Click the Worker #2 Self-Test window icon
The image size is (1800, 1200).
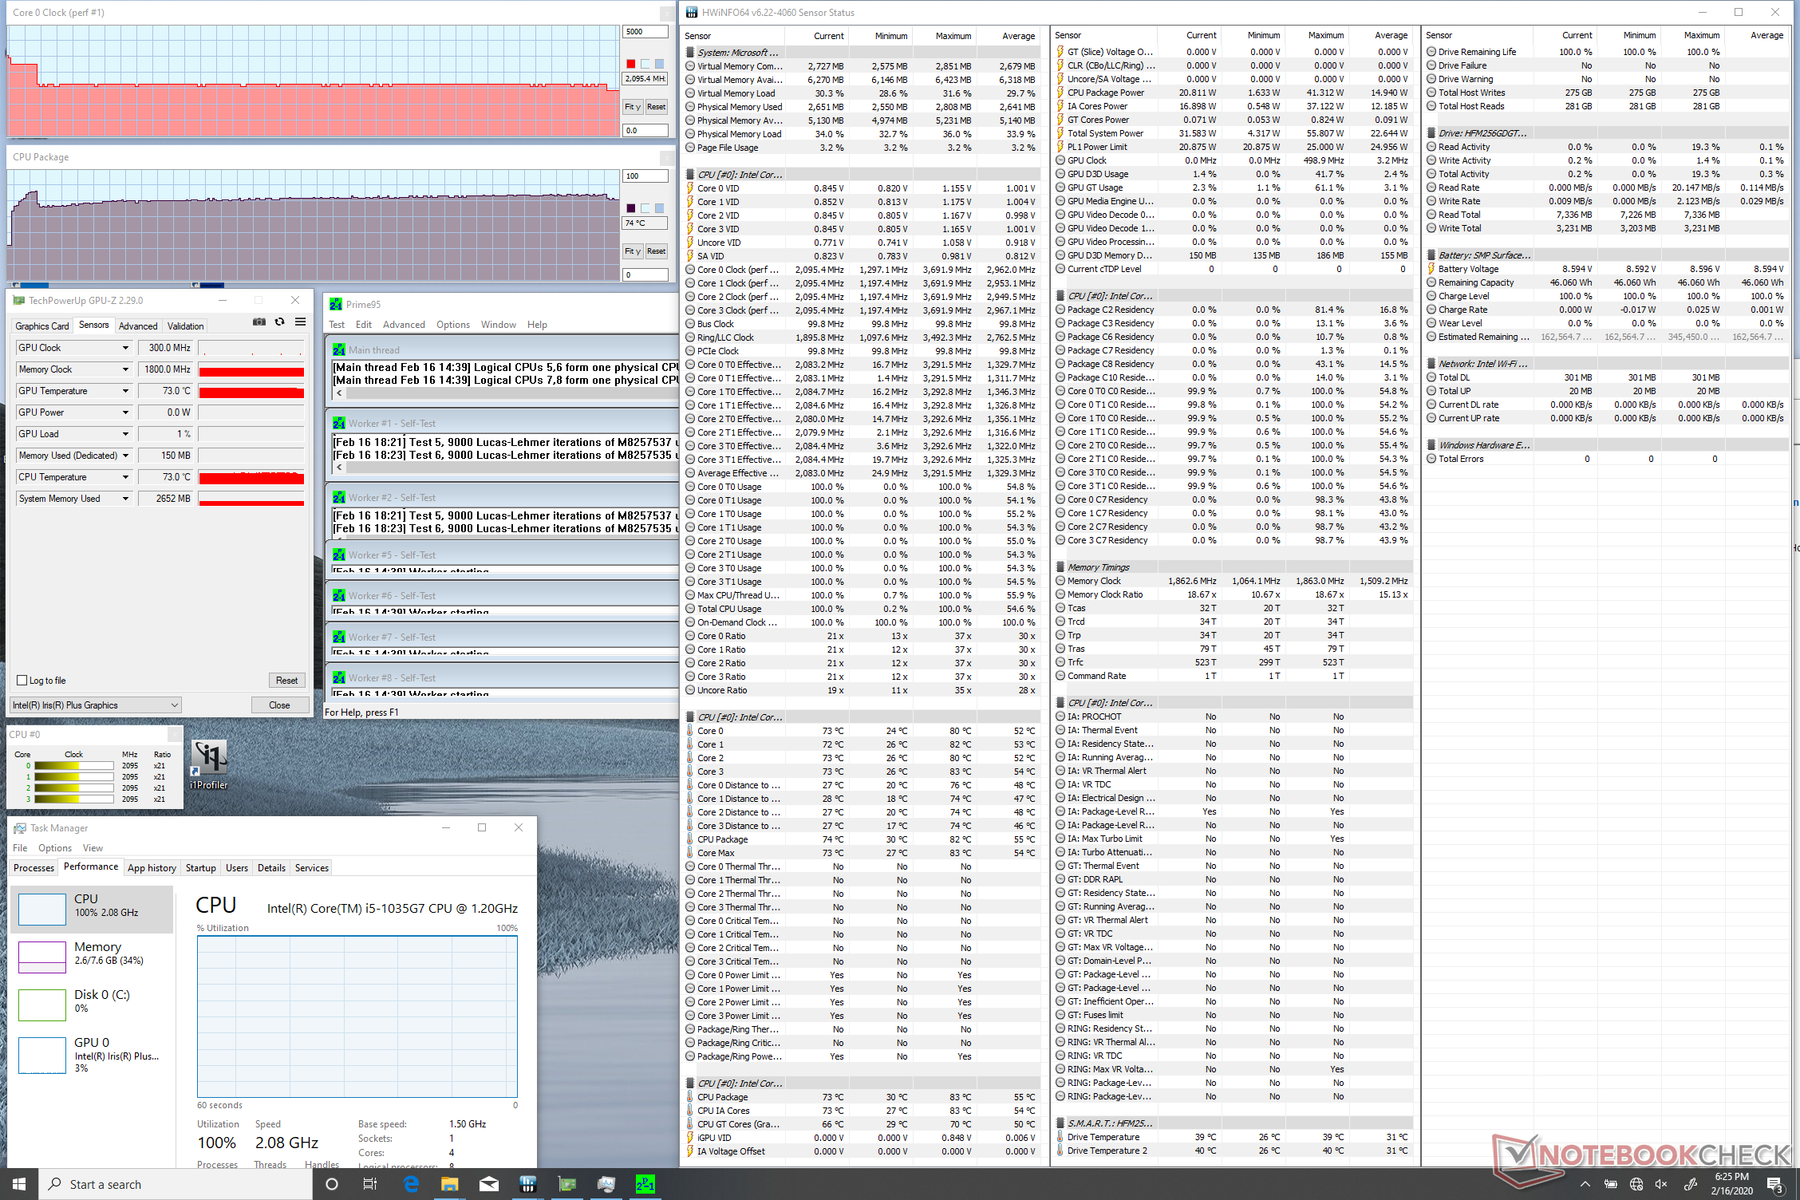tap(338, 497)
